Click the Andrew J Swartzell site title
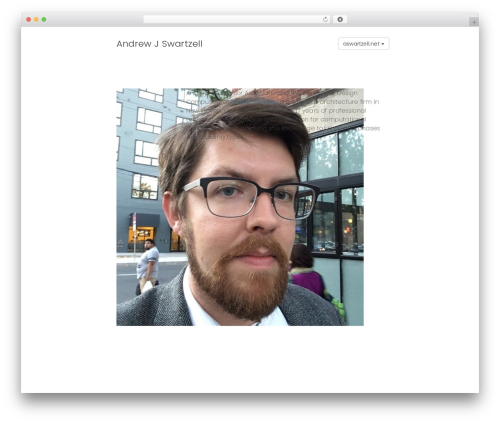 click(x=159, y=44)
